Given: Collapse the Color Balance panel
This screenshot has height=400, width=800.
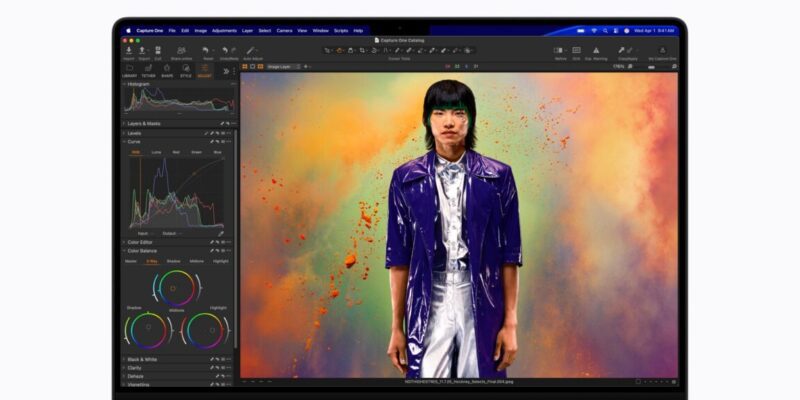Looking at the screenshot, I should [124, 251].
